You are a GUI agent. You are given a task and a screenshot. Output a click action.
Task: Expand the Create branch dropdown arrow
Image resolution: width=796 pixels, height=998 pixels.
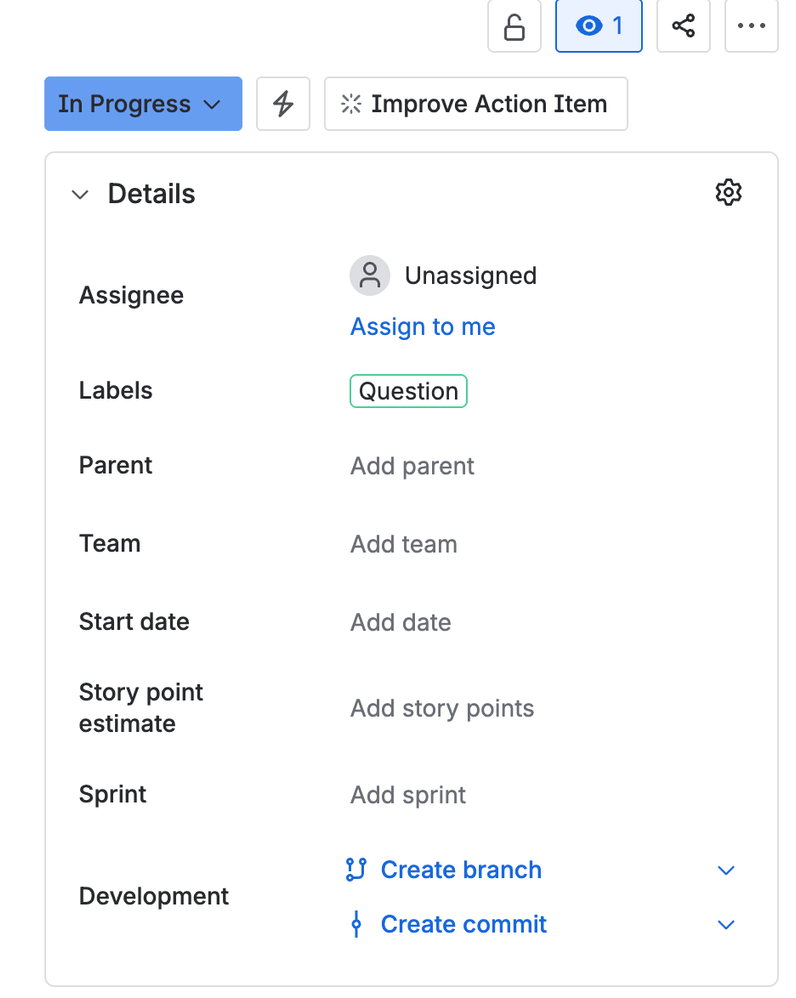click(x=727, y=870)
